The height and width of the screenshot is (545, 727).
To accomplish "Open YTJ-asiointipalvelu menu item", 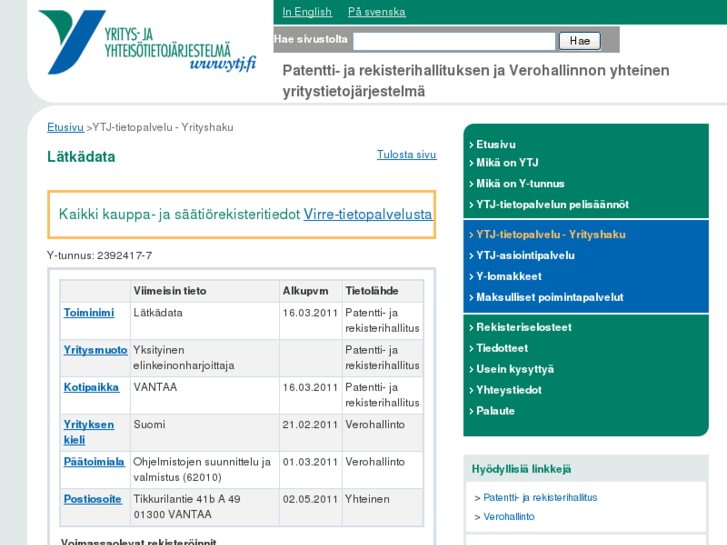I will [x=526, y=256].
